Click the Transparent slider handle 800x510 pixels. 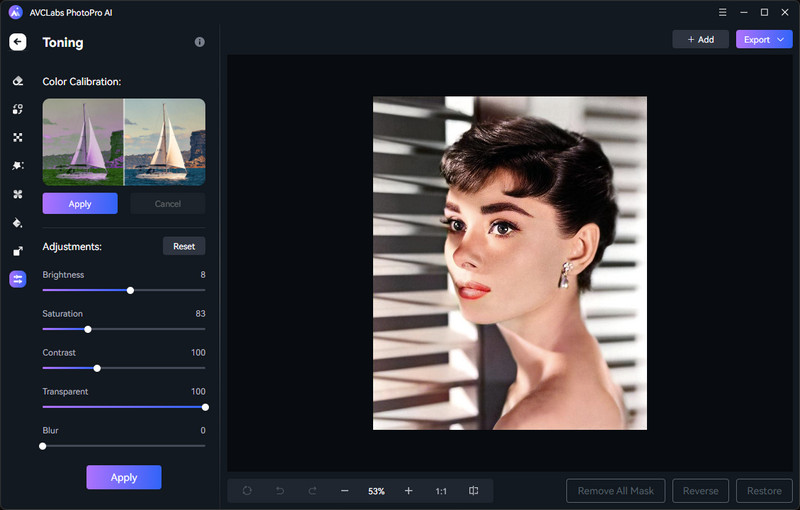tap(205, 407)
